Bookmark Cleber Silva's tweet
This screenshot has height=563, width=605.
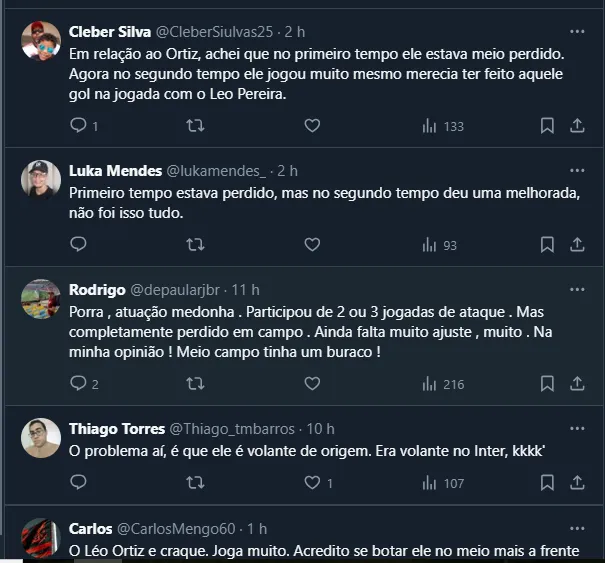coord(548,126)
